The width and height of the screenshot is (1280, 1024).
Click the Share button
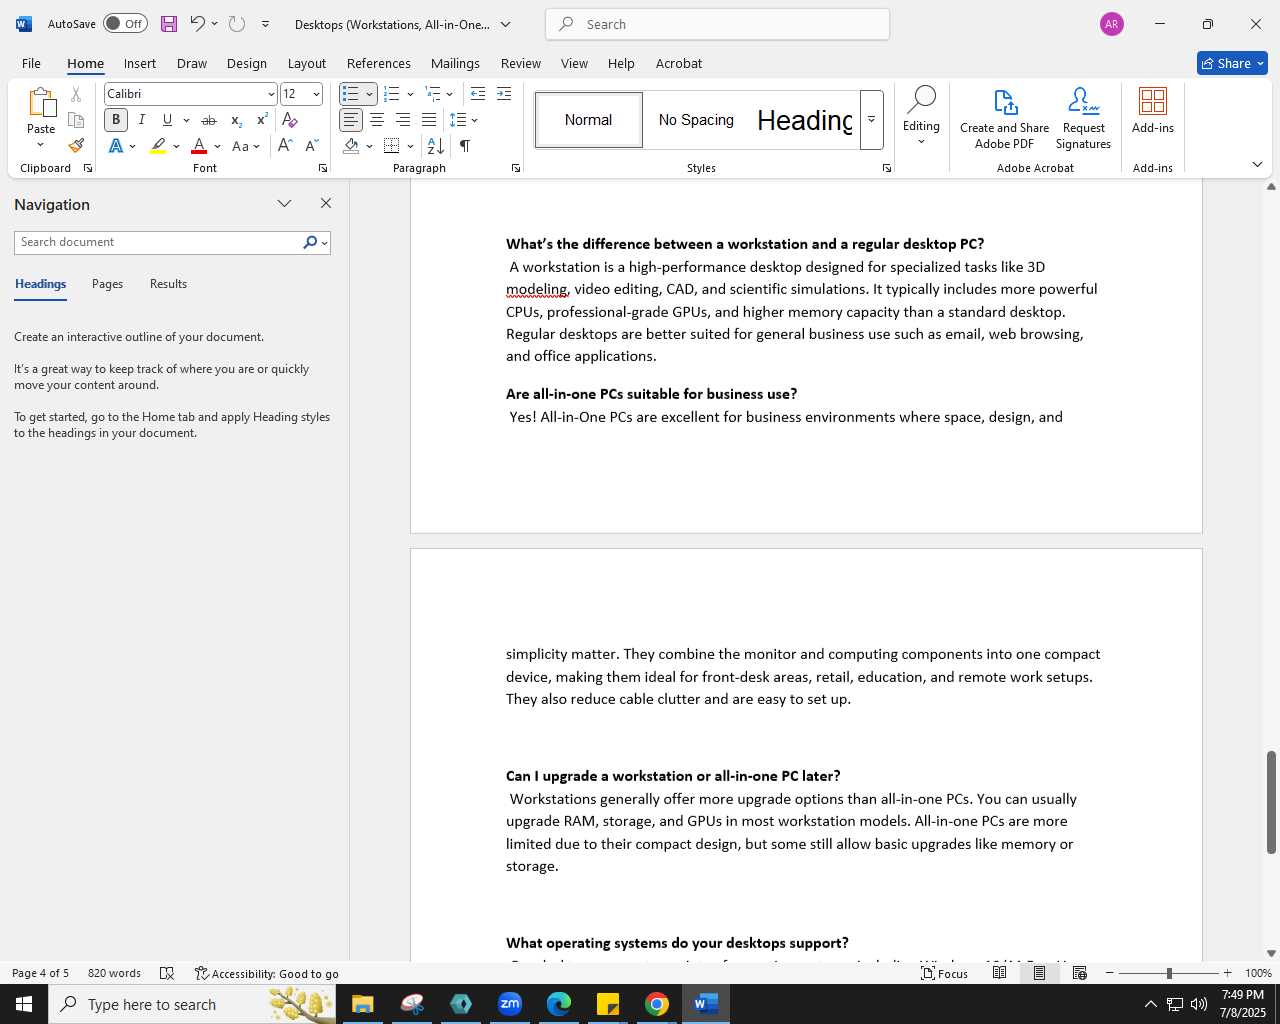[1232, 63]
